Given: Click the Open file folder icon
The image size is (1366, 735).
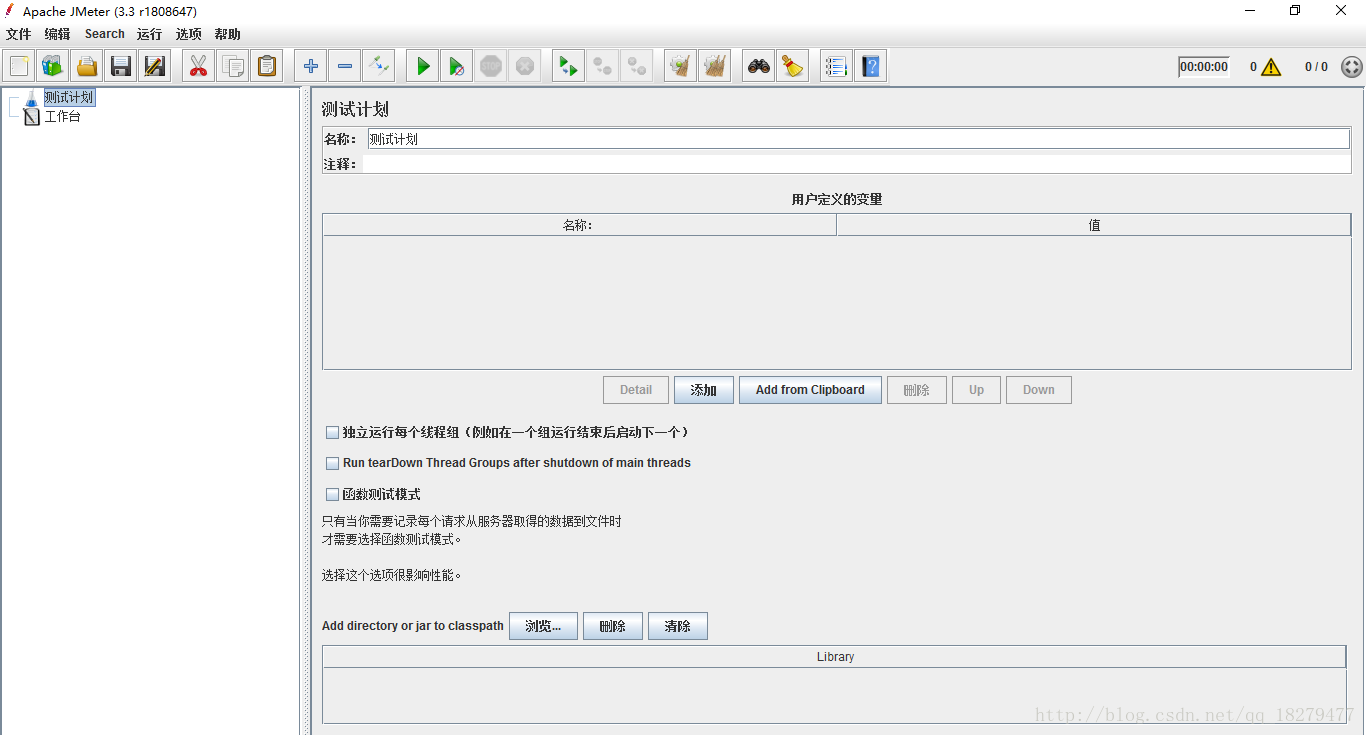Looking at the screenshot, I should pyautogui.click(x=87, y=66).
